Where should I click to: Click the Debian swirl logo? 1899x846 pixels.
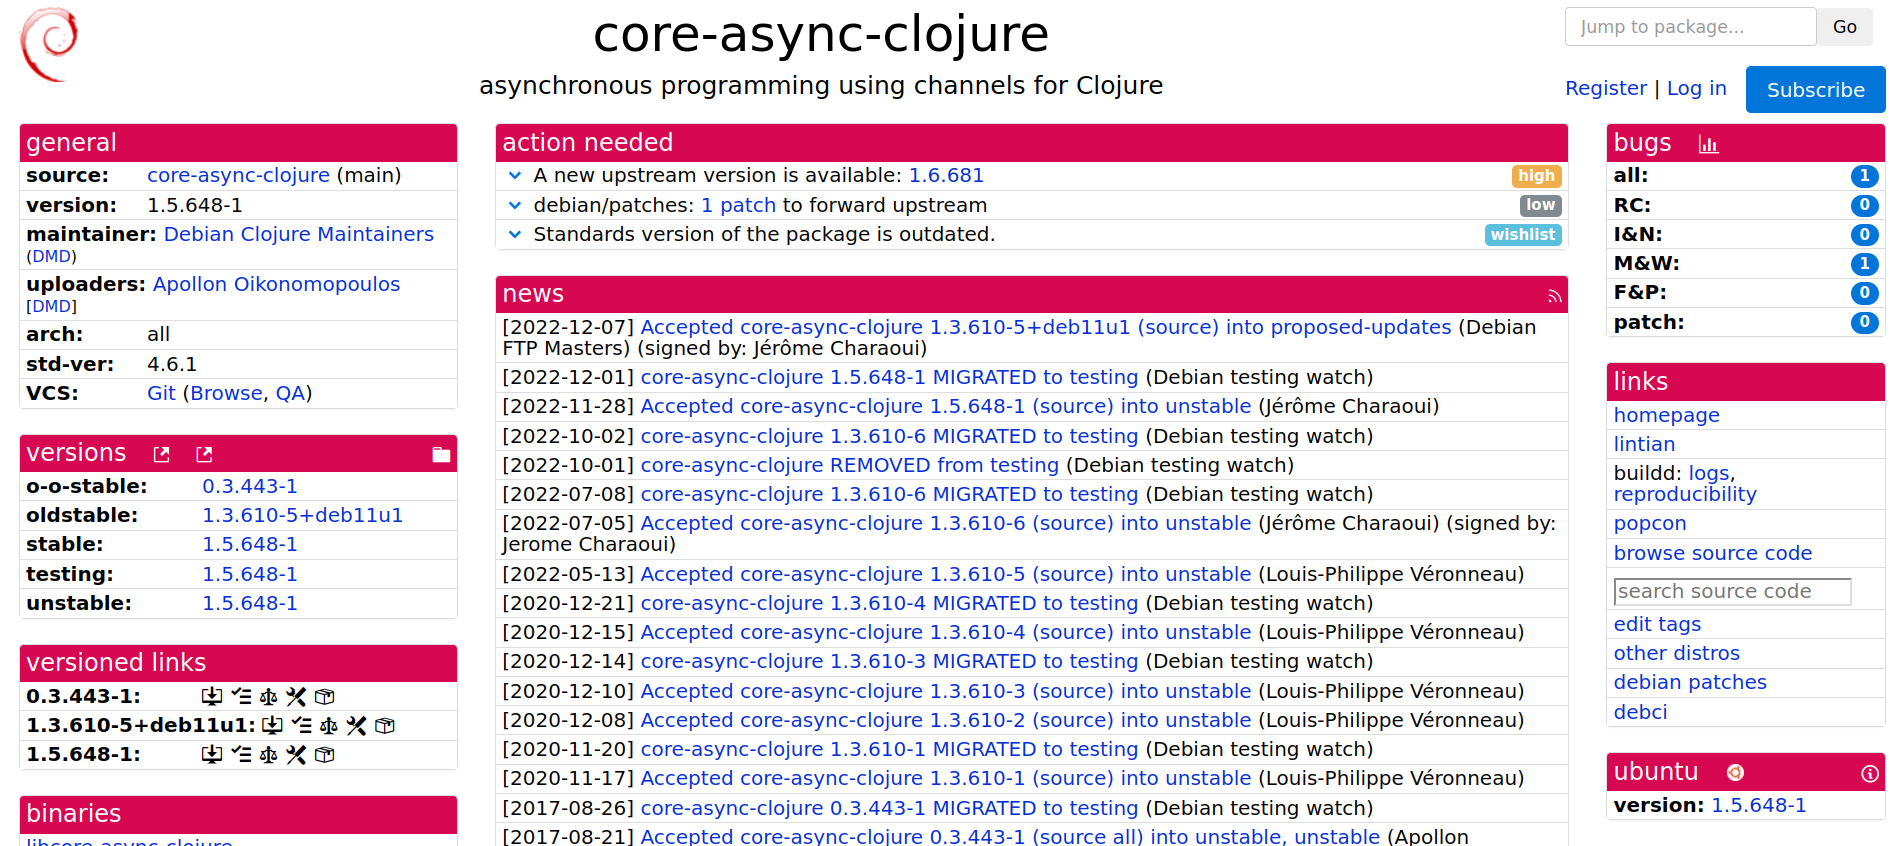click(x=49, y=45)
